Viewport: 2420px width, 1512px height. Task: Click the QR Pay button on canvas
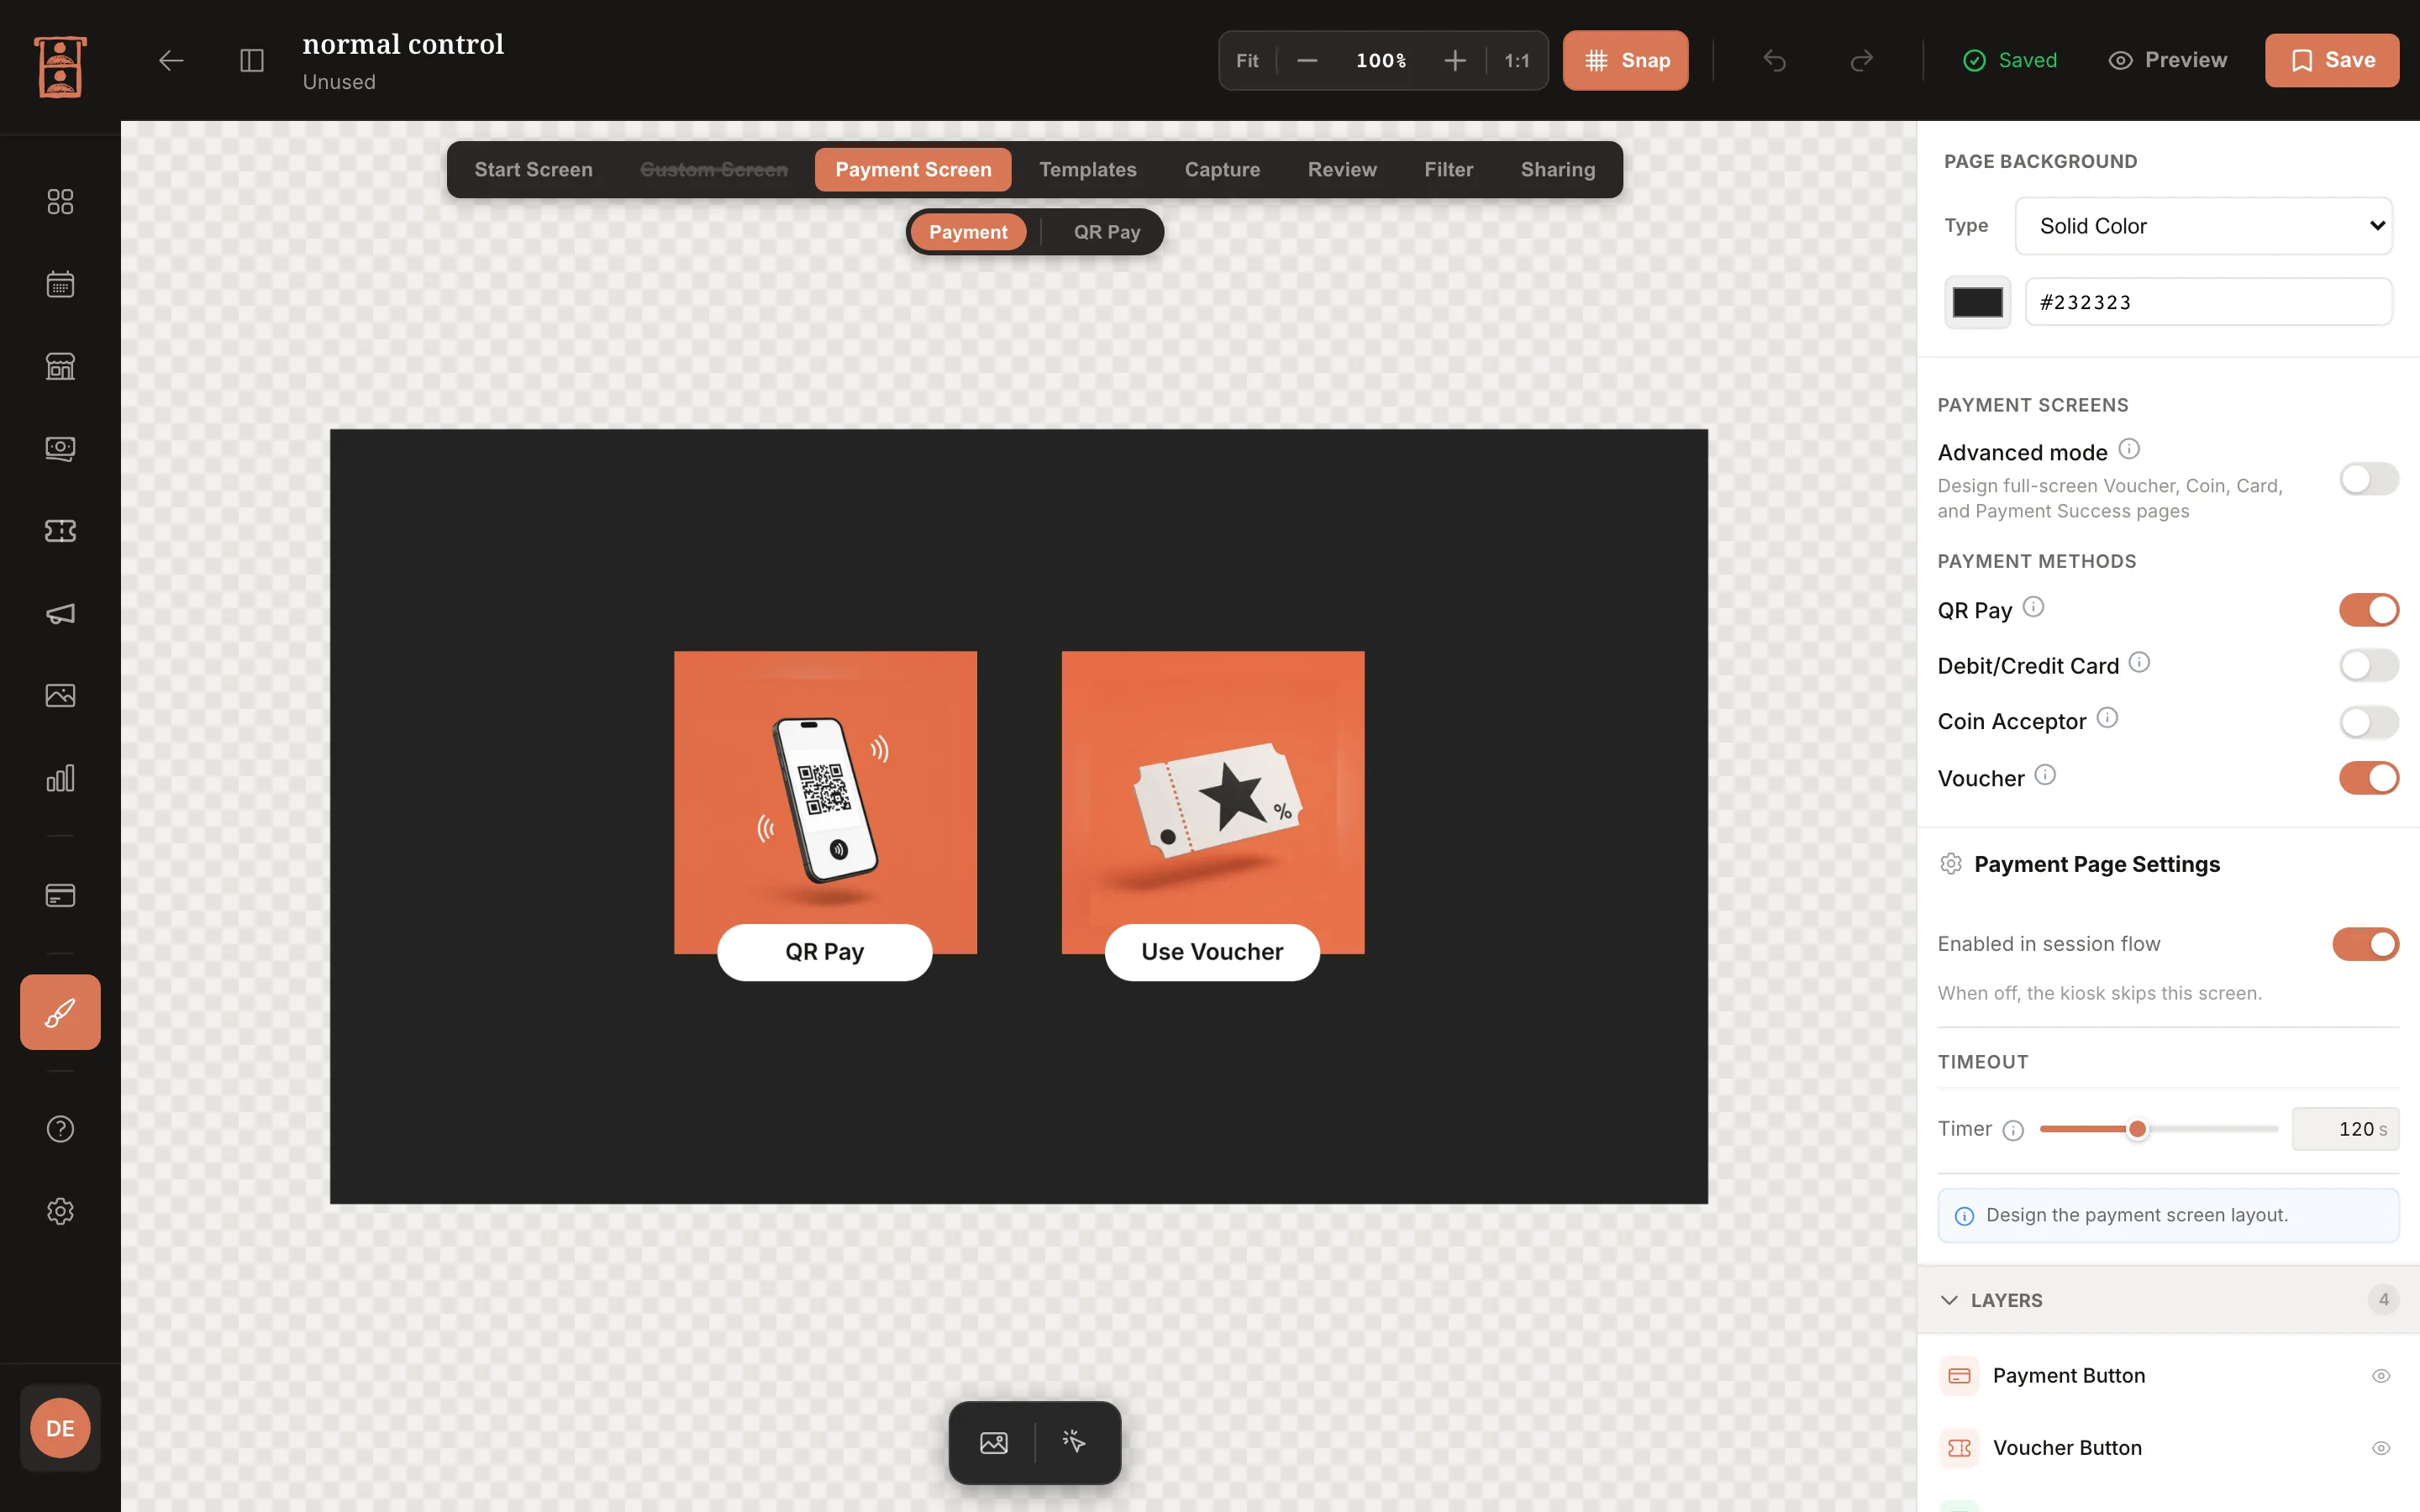(x=825, y=952)
